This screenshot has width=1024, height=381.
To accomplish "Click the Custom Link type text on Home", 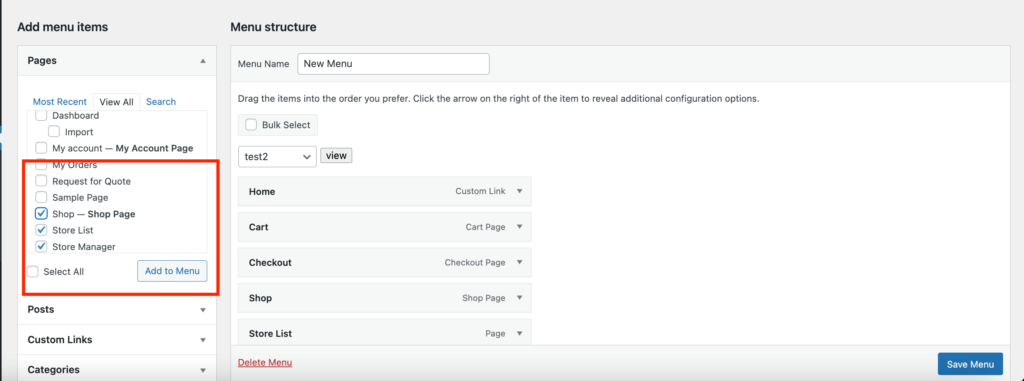I will (480, 191).
